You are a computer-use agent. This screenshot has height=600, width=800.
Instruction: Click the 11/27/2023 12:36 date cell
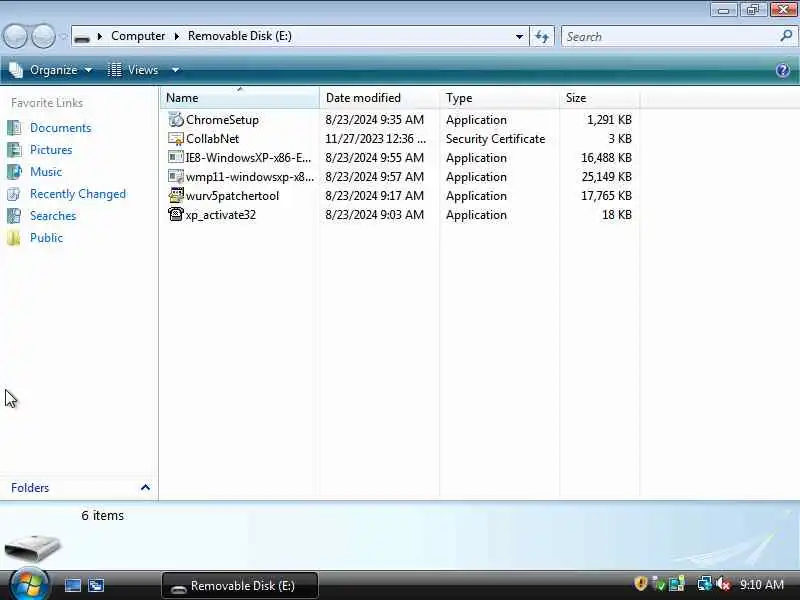click(376, 139)
